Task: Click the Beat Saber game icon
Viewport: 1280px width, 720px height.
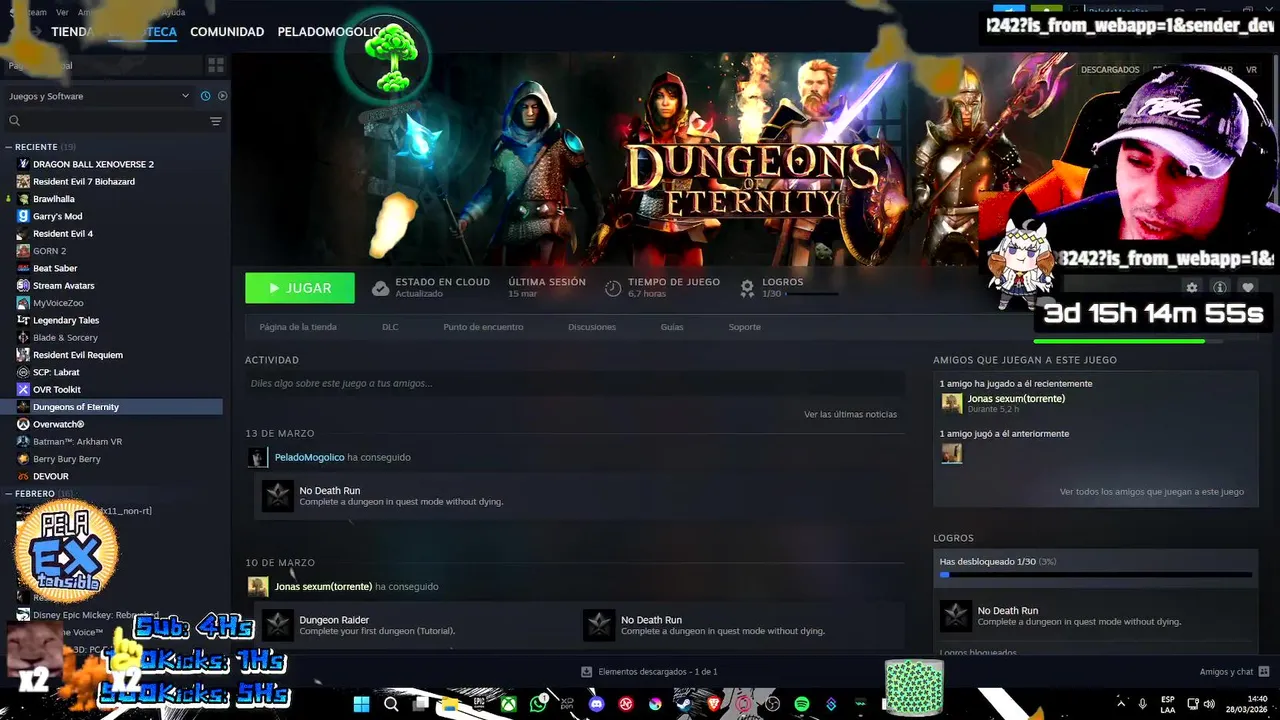Action: tap(23, 268)
